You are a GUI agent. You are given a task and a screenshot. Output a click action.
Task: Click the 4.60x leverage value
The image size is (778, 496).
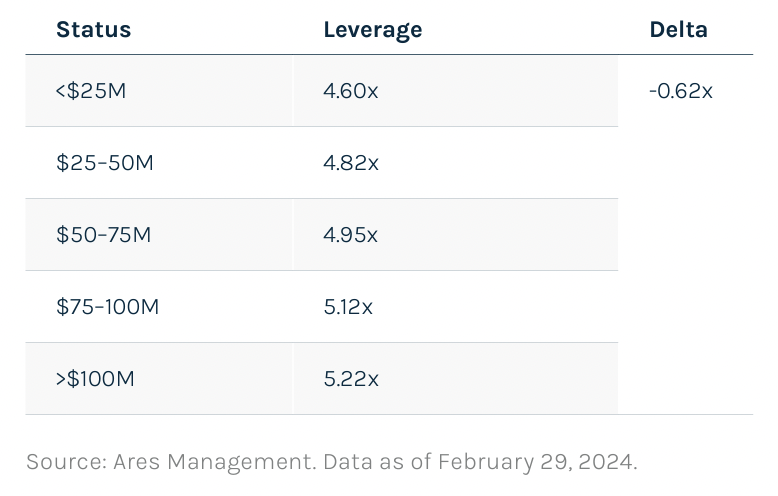pyautogui.click(x=351, y=91)
